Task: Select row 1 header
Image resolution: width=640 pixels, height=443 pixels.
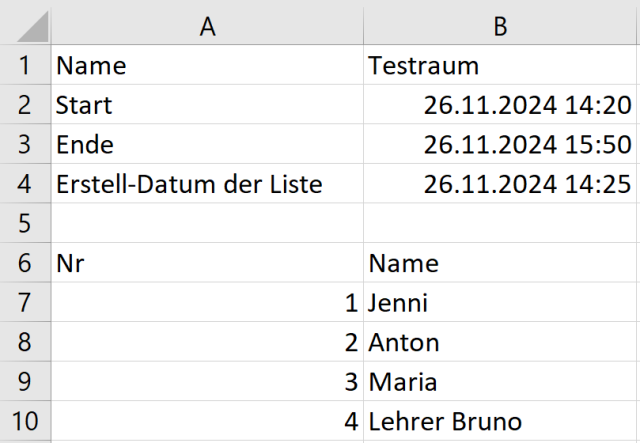Action: pyautogui.click(x=24, y=66)
